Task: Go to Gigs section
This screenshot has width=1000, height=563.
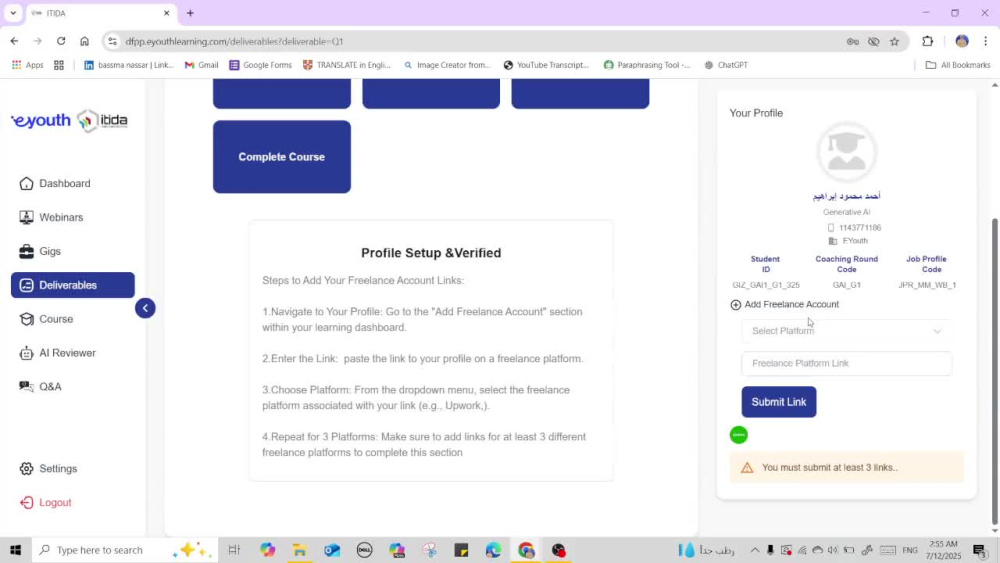Action: point(50,251)
